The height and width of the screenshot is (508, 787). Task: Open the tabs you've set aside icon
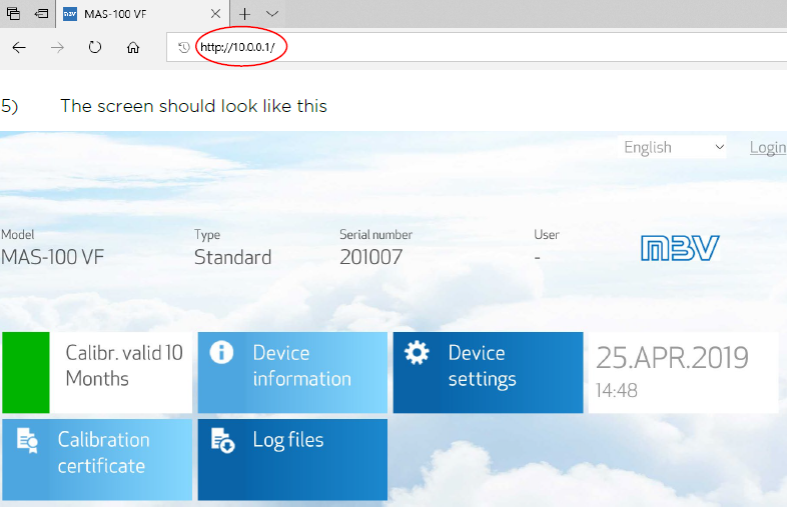[14, 14]
